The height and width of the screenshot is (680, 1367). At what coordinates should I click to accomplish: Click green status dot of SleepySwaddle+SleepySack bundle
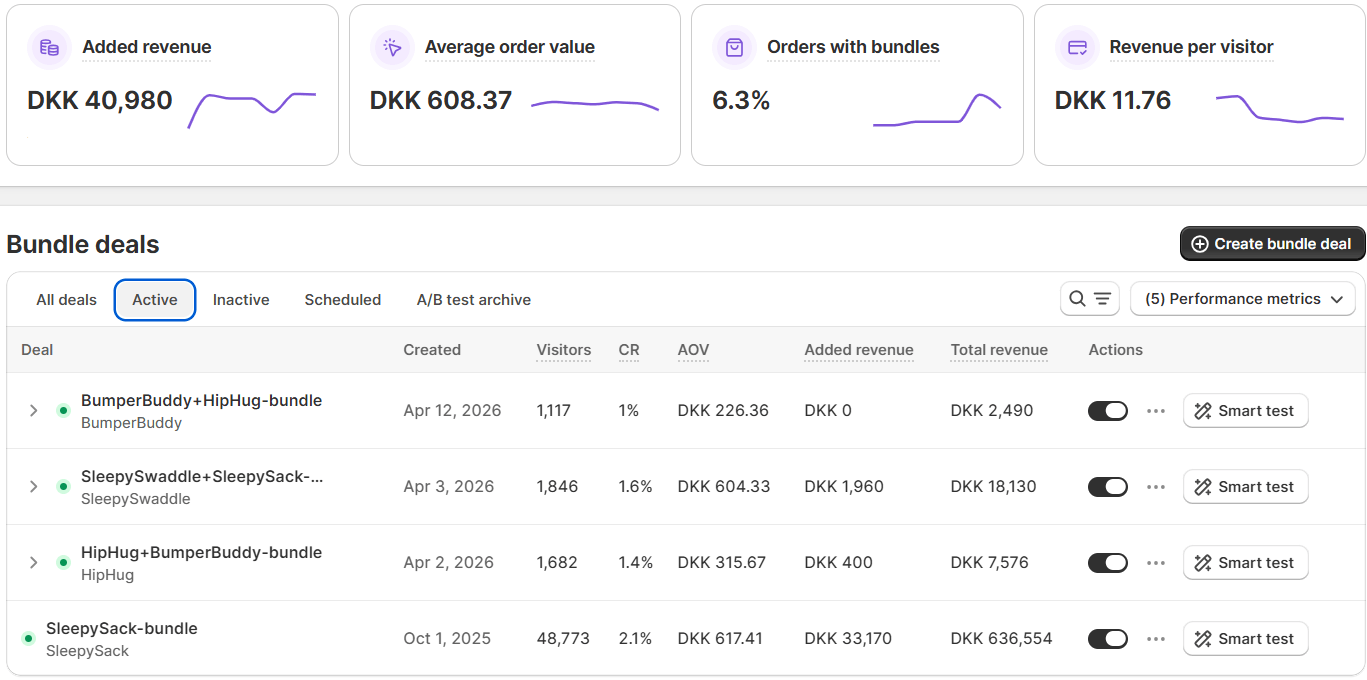63,487
